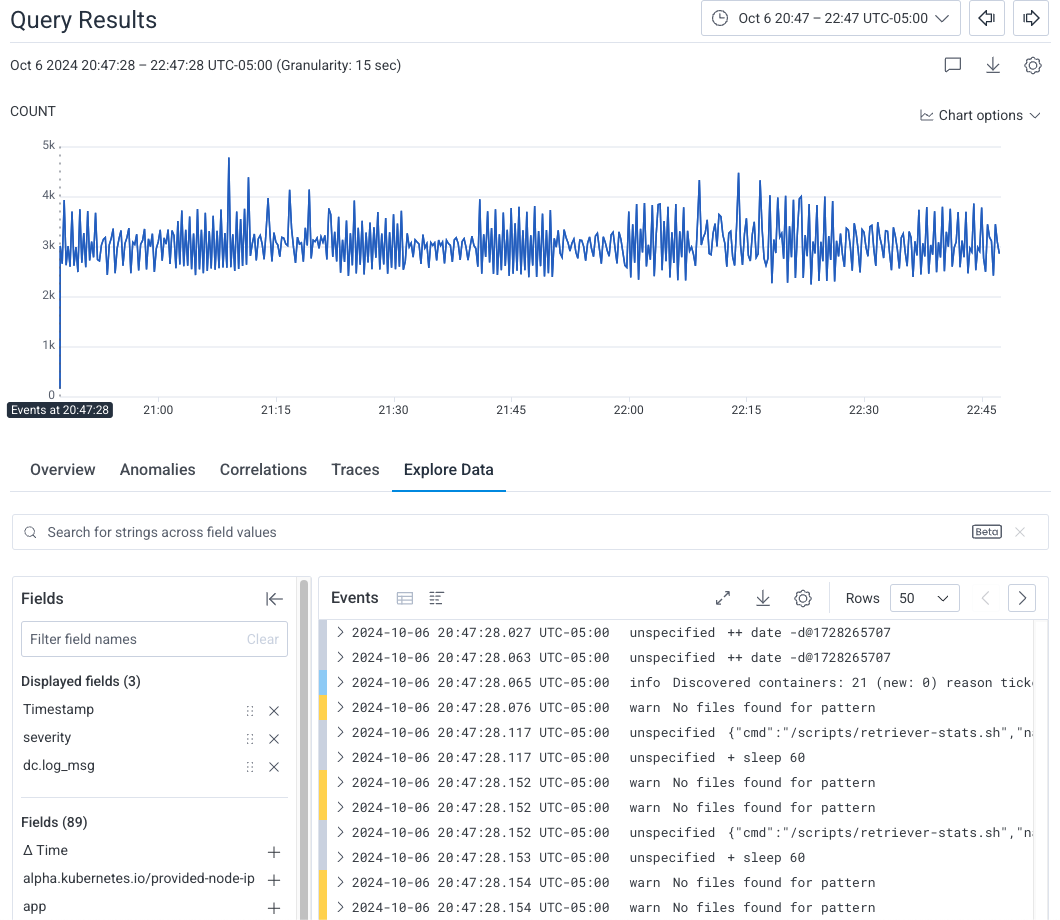1060x920 pixels.
Task: Shift the time range backward
Action: click(986, 18)
